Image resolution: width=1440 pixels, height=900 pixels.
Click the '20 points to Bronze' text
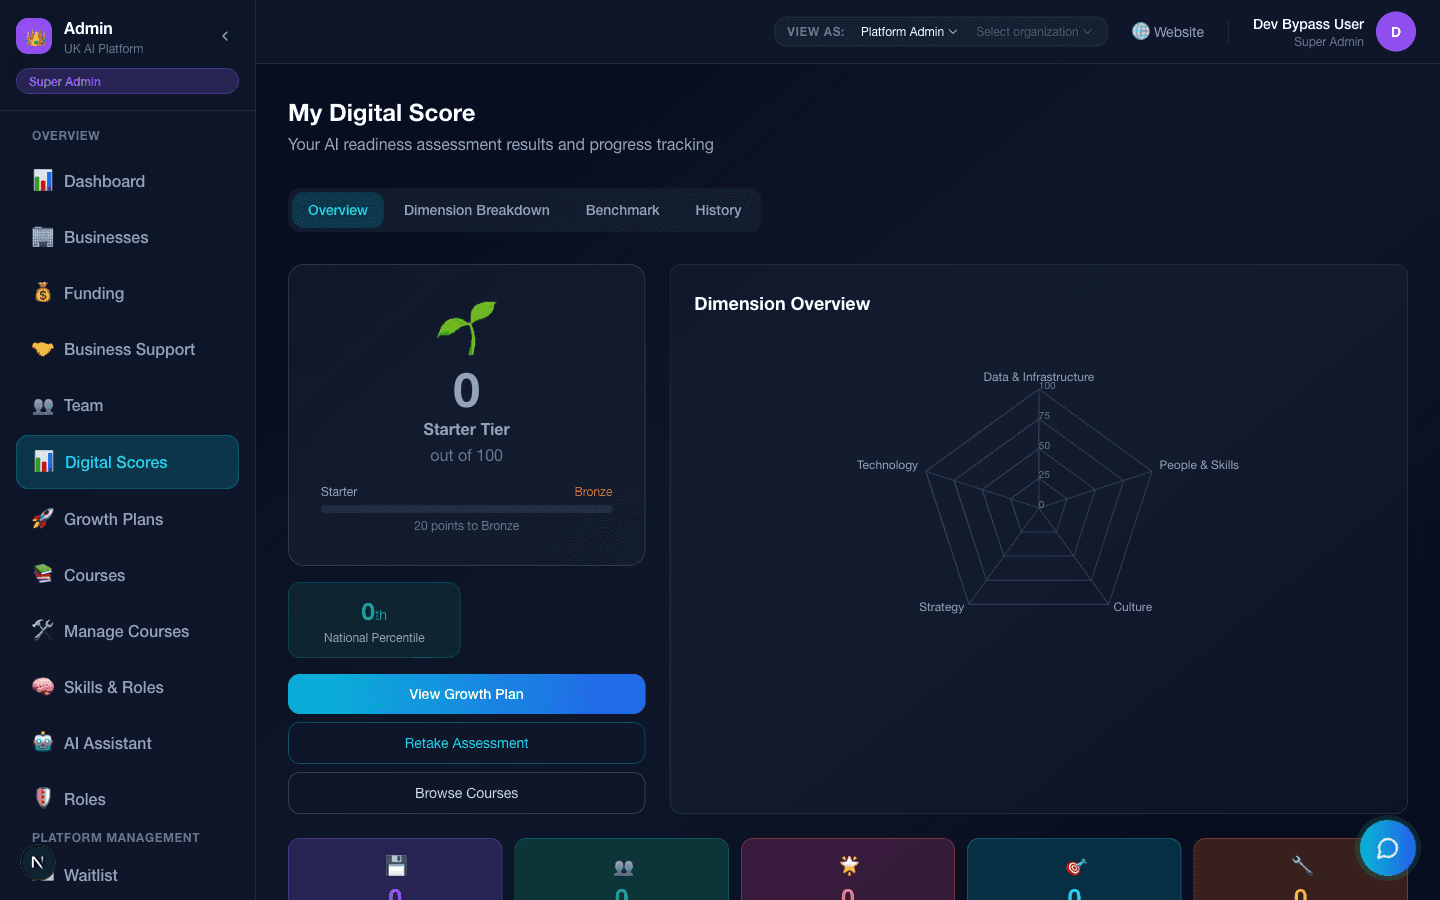coord(466,526)
